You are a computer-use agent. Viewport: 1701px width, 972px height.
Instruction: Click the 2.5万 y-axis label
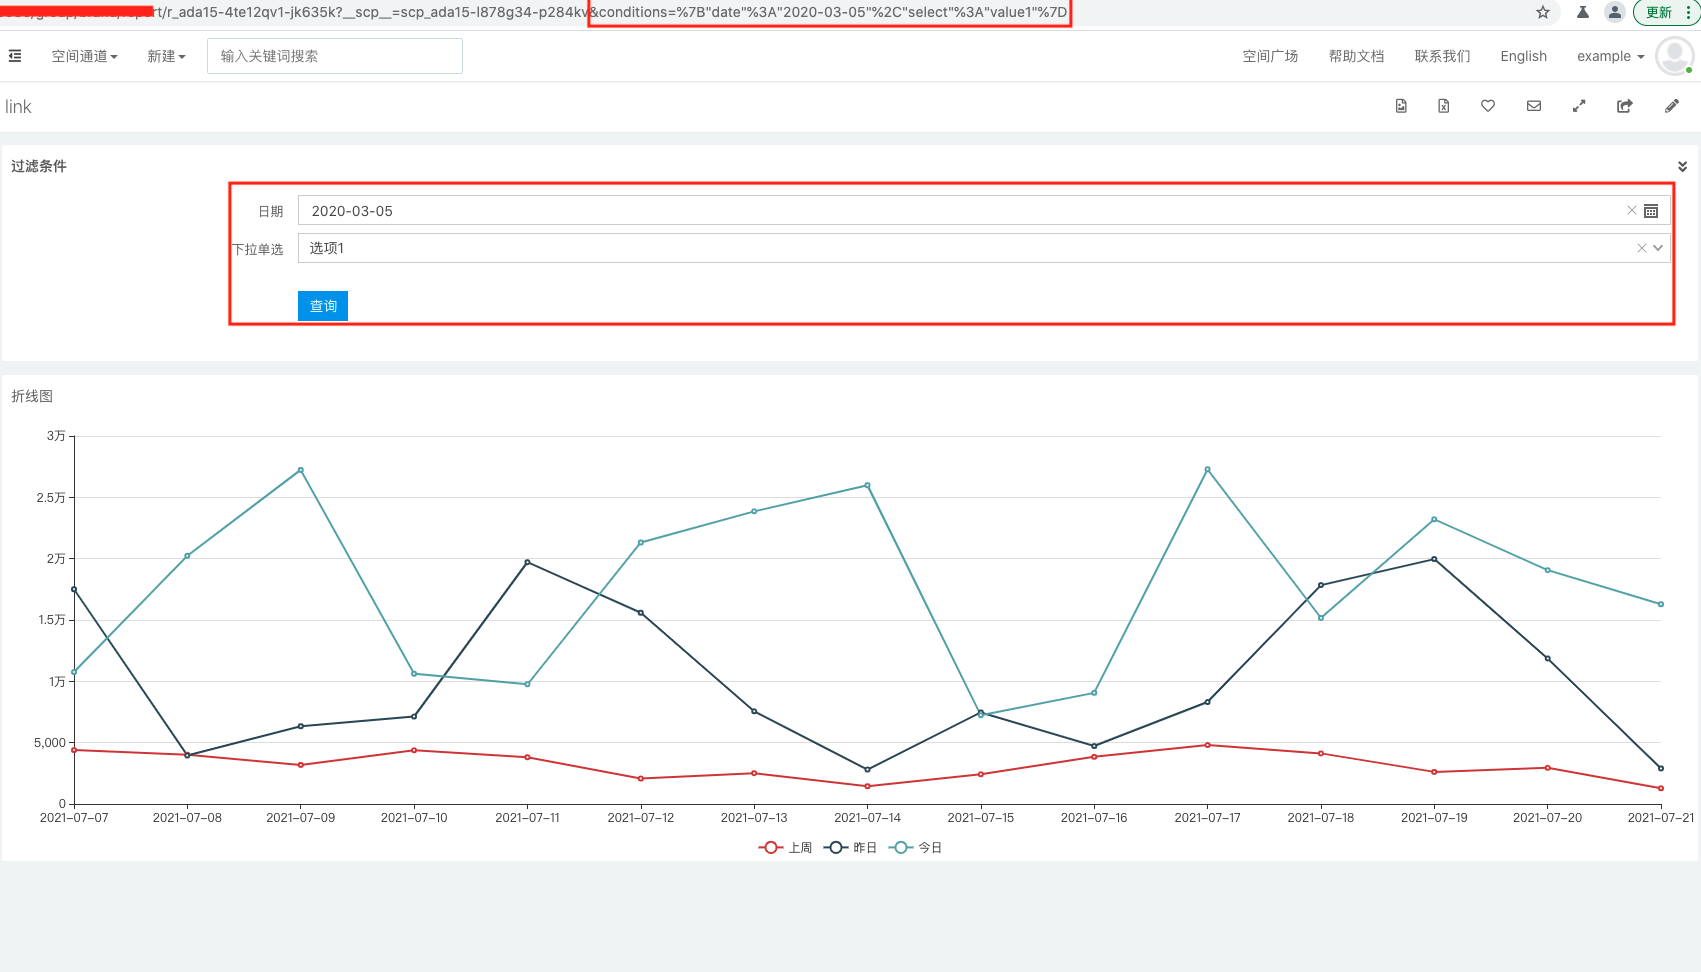click(x=51, y=497)
